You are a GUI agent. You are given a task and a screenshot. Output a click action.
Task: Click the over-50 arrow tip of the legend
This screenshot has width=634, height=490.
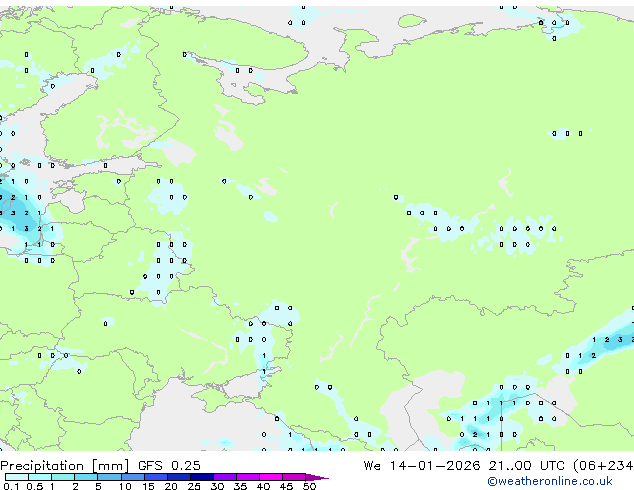[317, 477]
